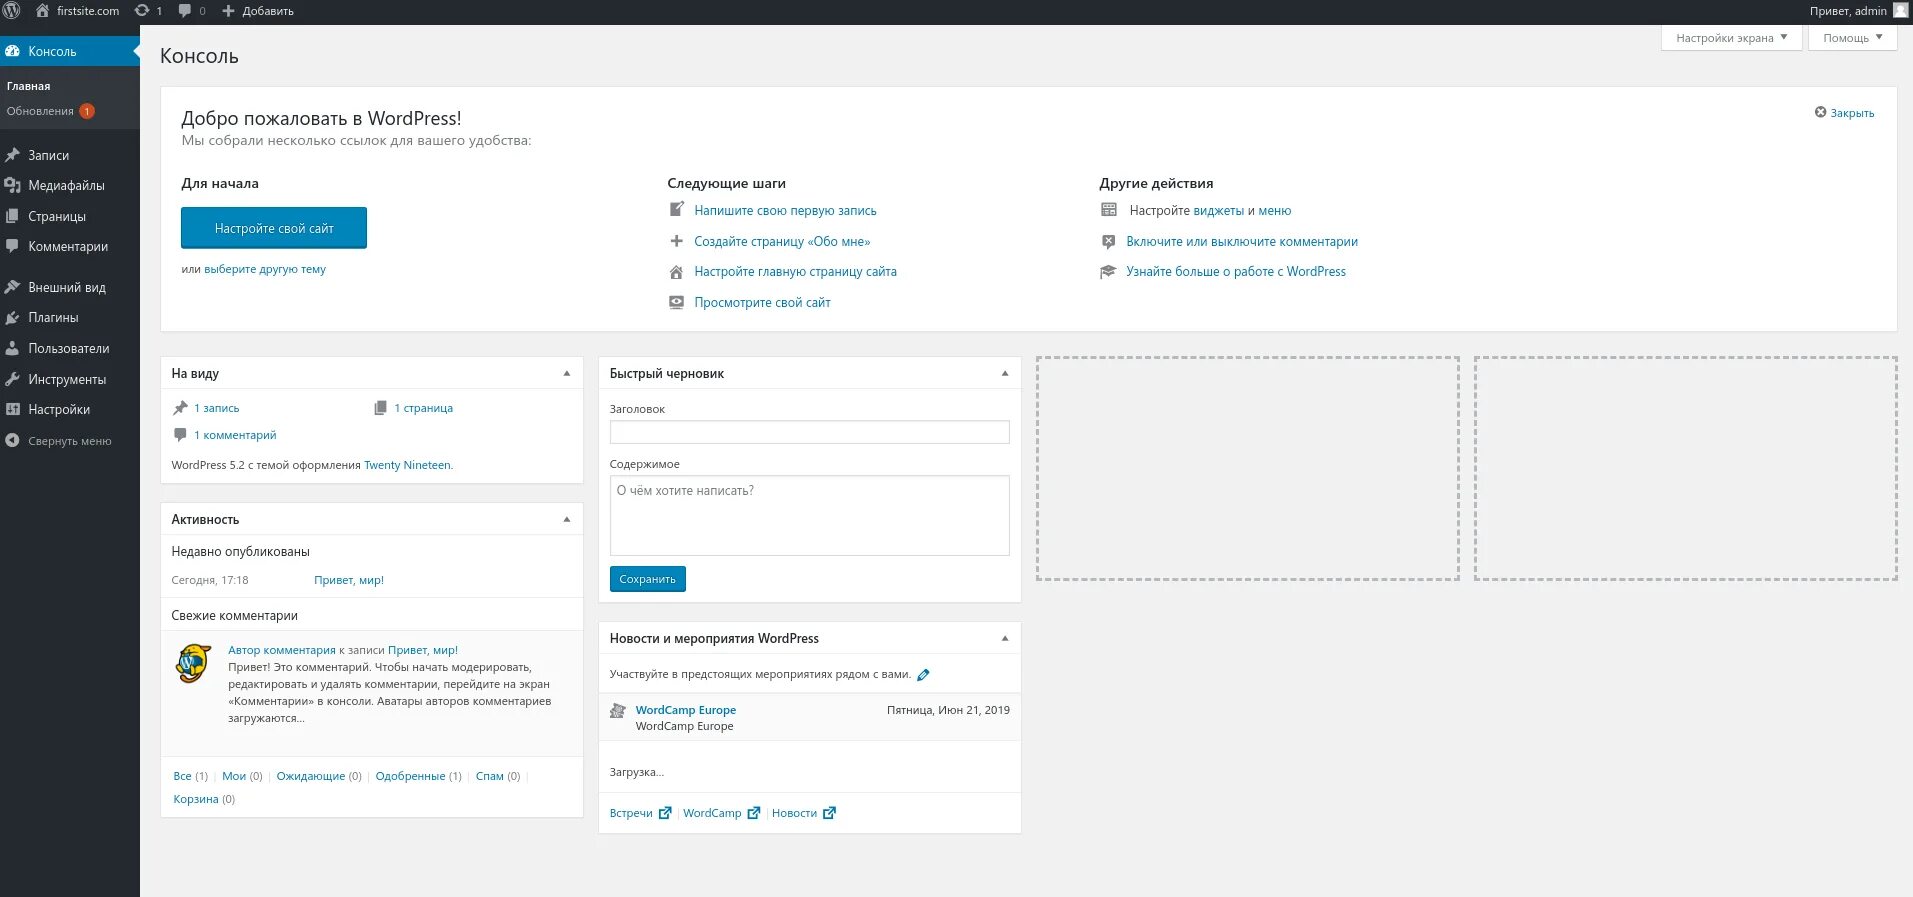The height and width of the screenshot is (897, 1913).
Task: Open WordCamp Europe event link
Action: pyautogui.click(x=686, y=710)
